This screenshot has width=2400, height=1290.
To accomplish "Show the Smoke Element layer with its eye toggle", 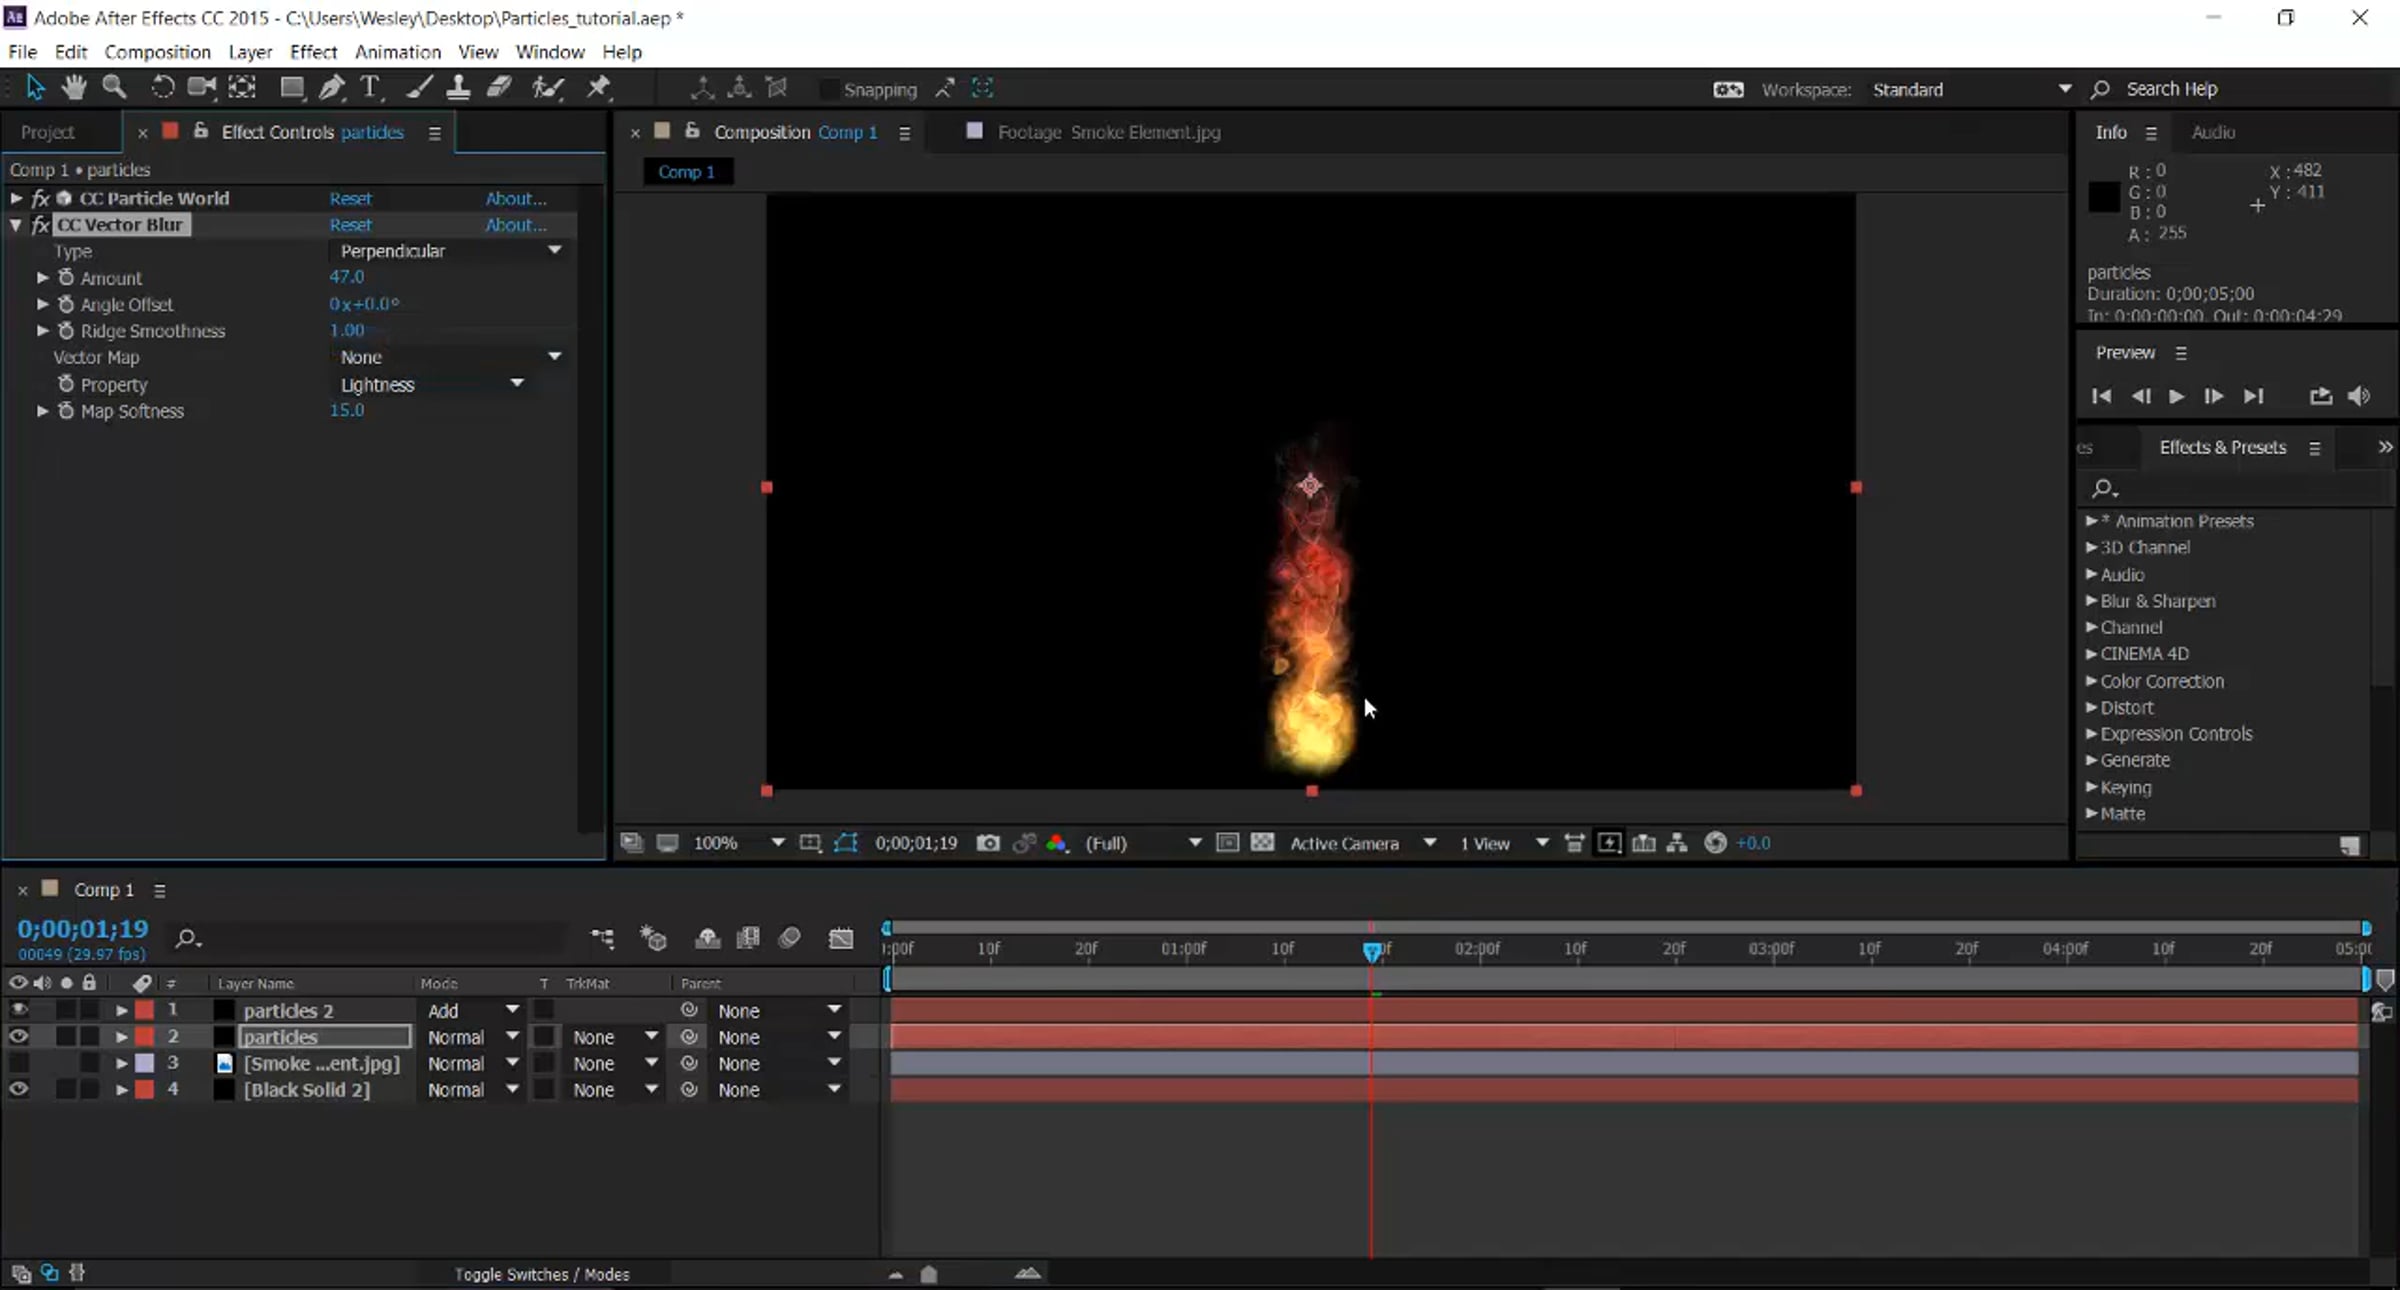I will tap(18, 1063).
